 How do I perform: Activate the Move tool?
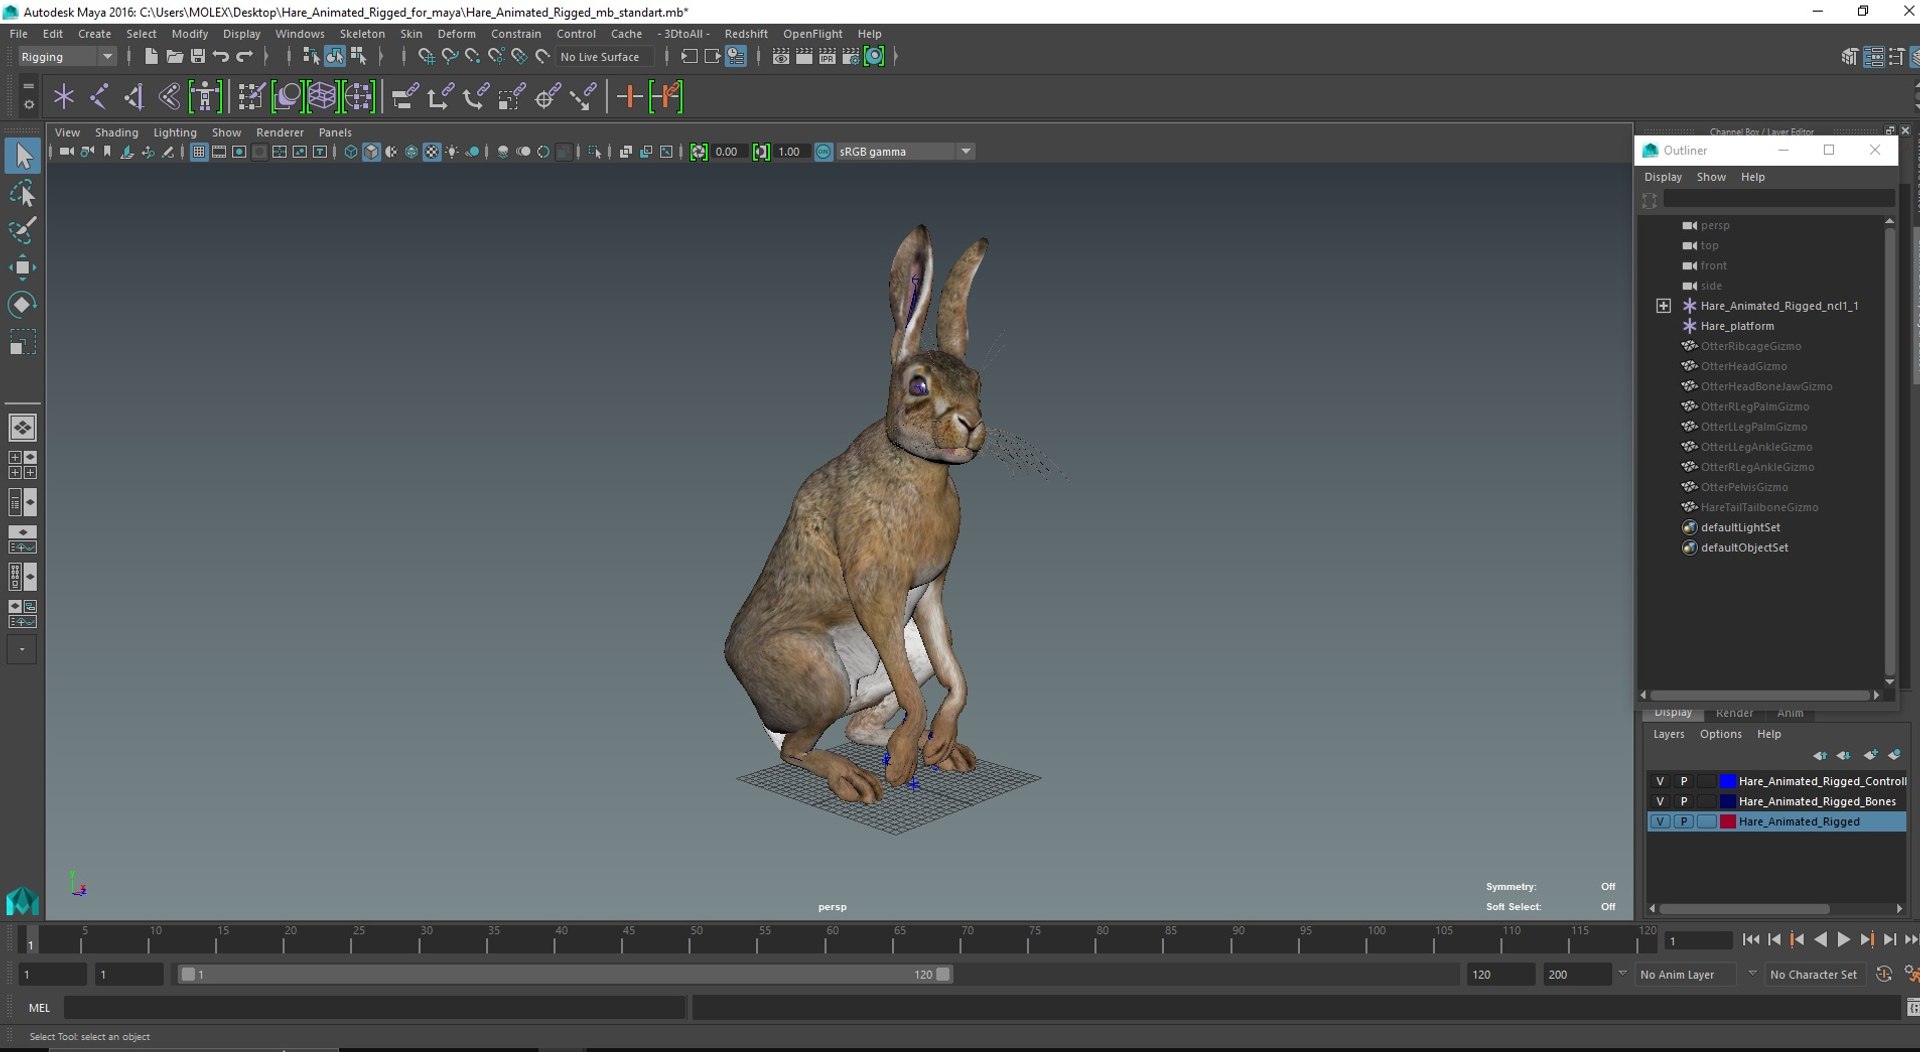pos(22,267)
